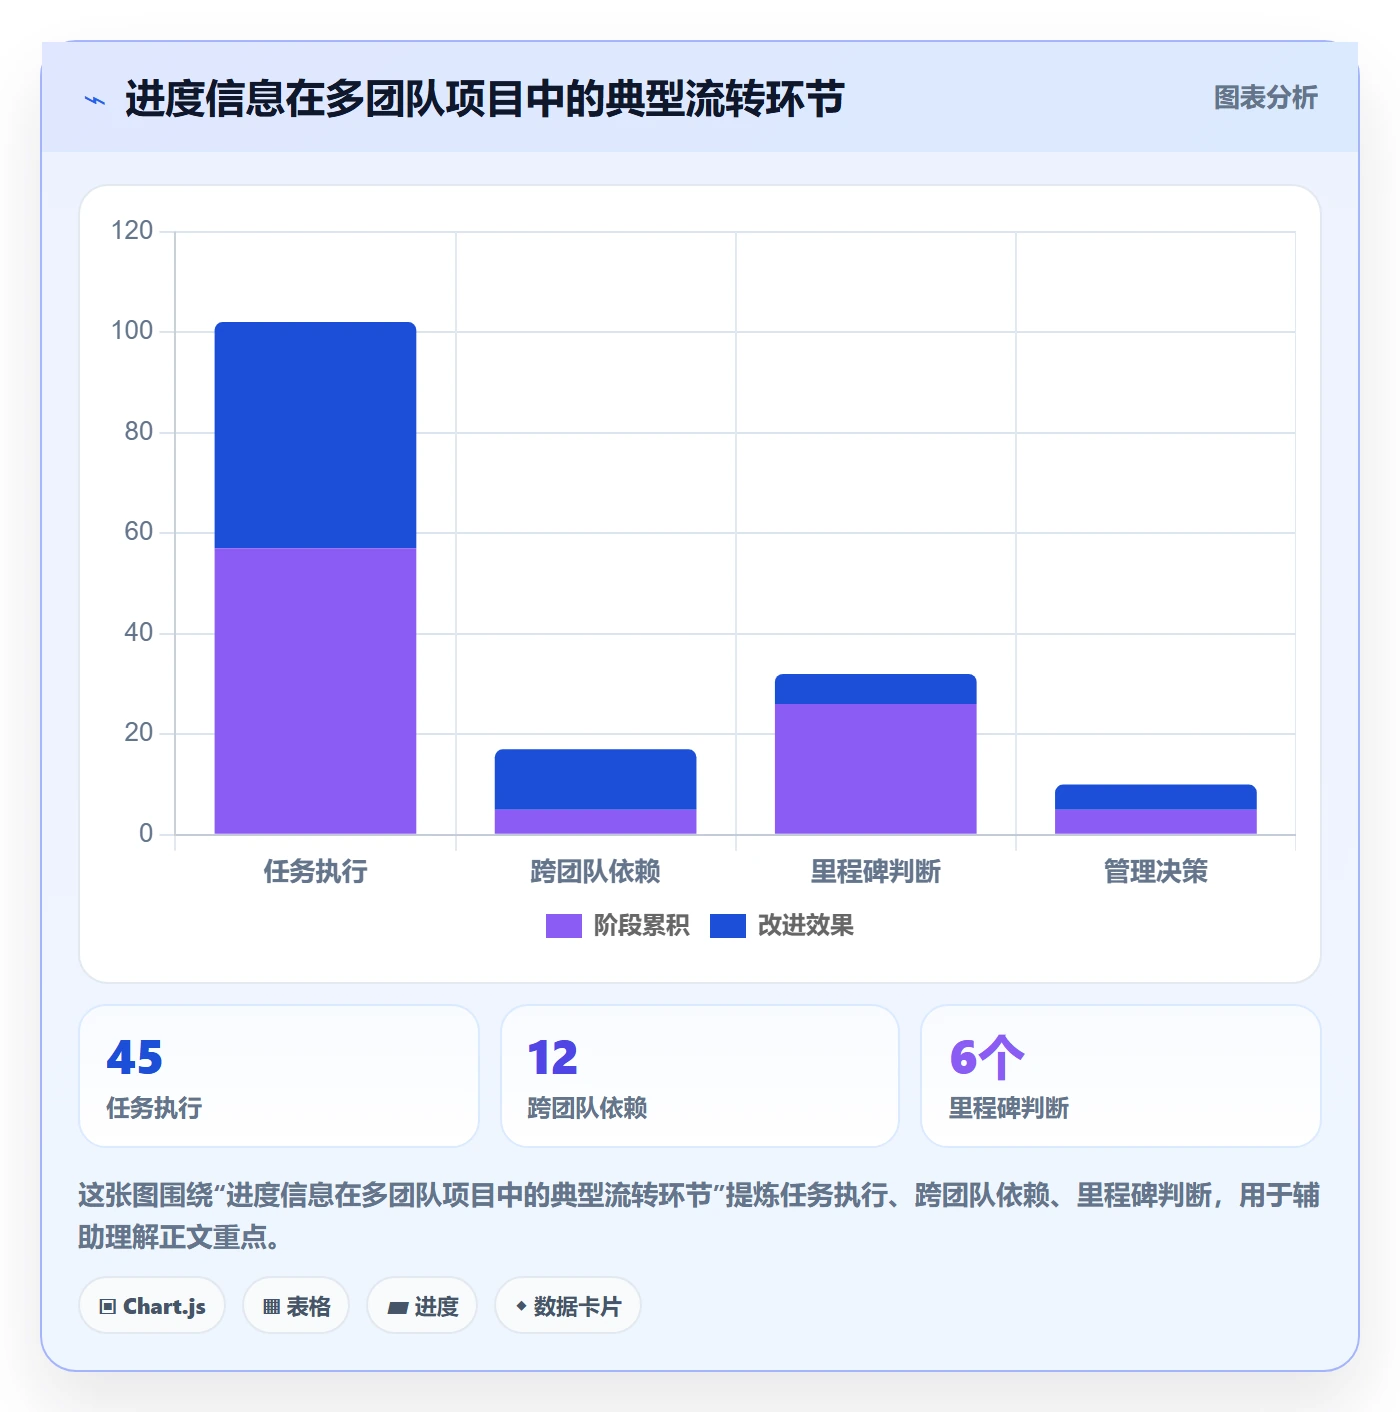
Task: Click the Chart.js tag icon
Action: [108, 1306]
